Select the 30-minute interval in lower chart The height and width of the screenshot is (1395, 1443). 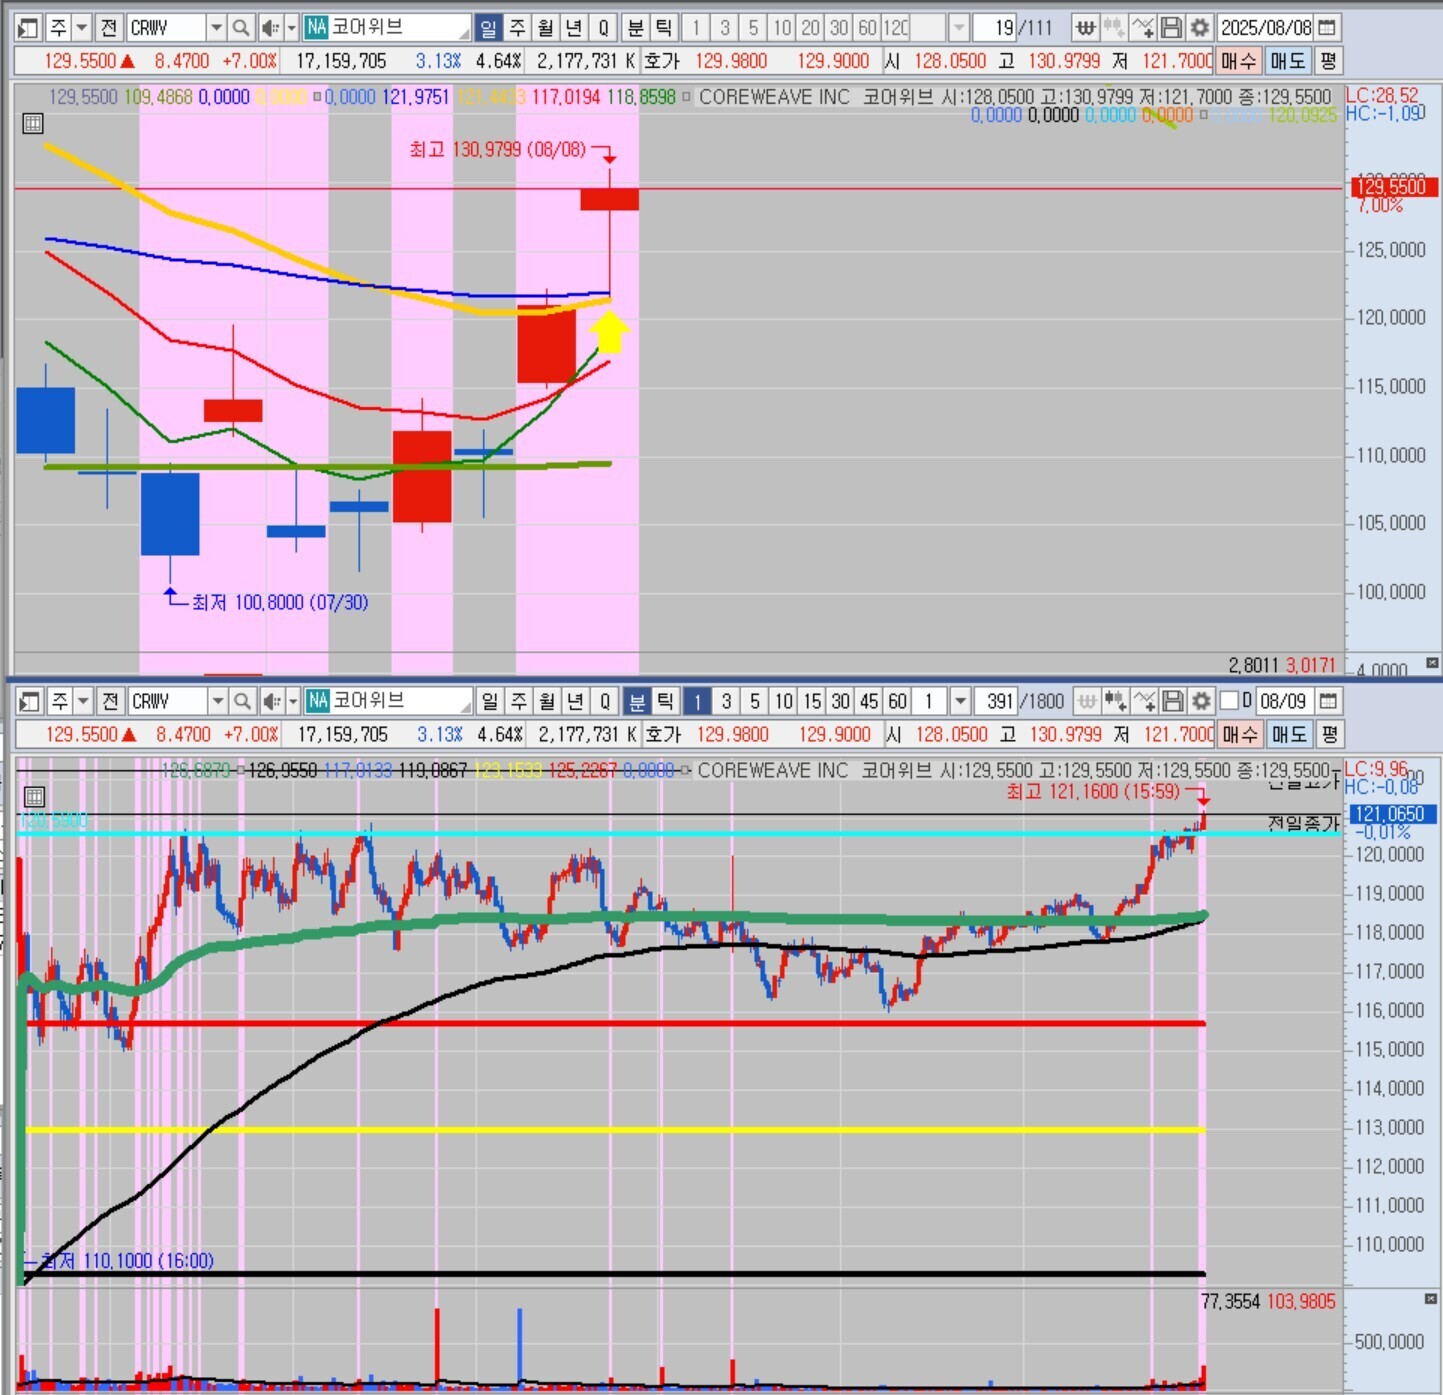pyautogui.click(x=841, y=701)
